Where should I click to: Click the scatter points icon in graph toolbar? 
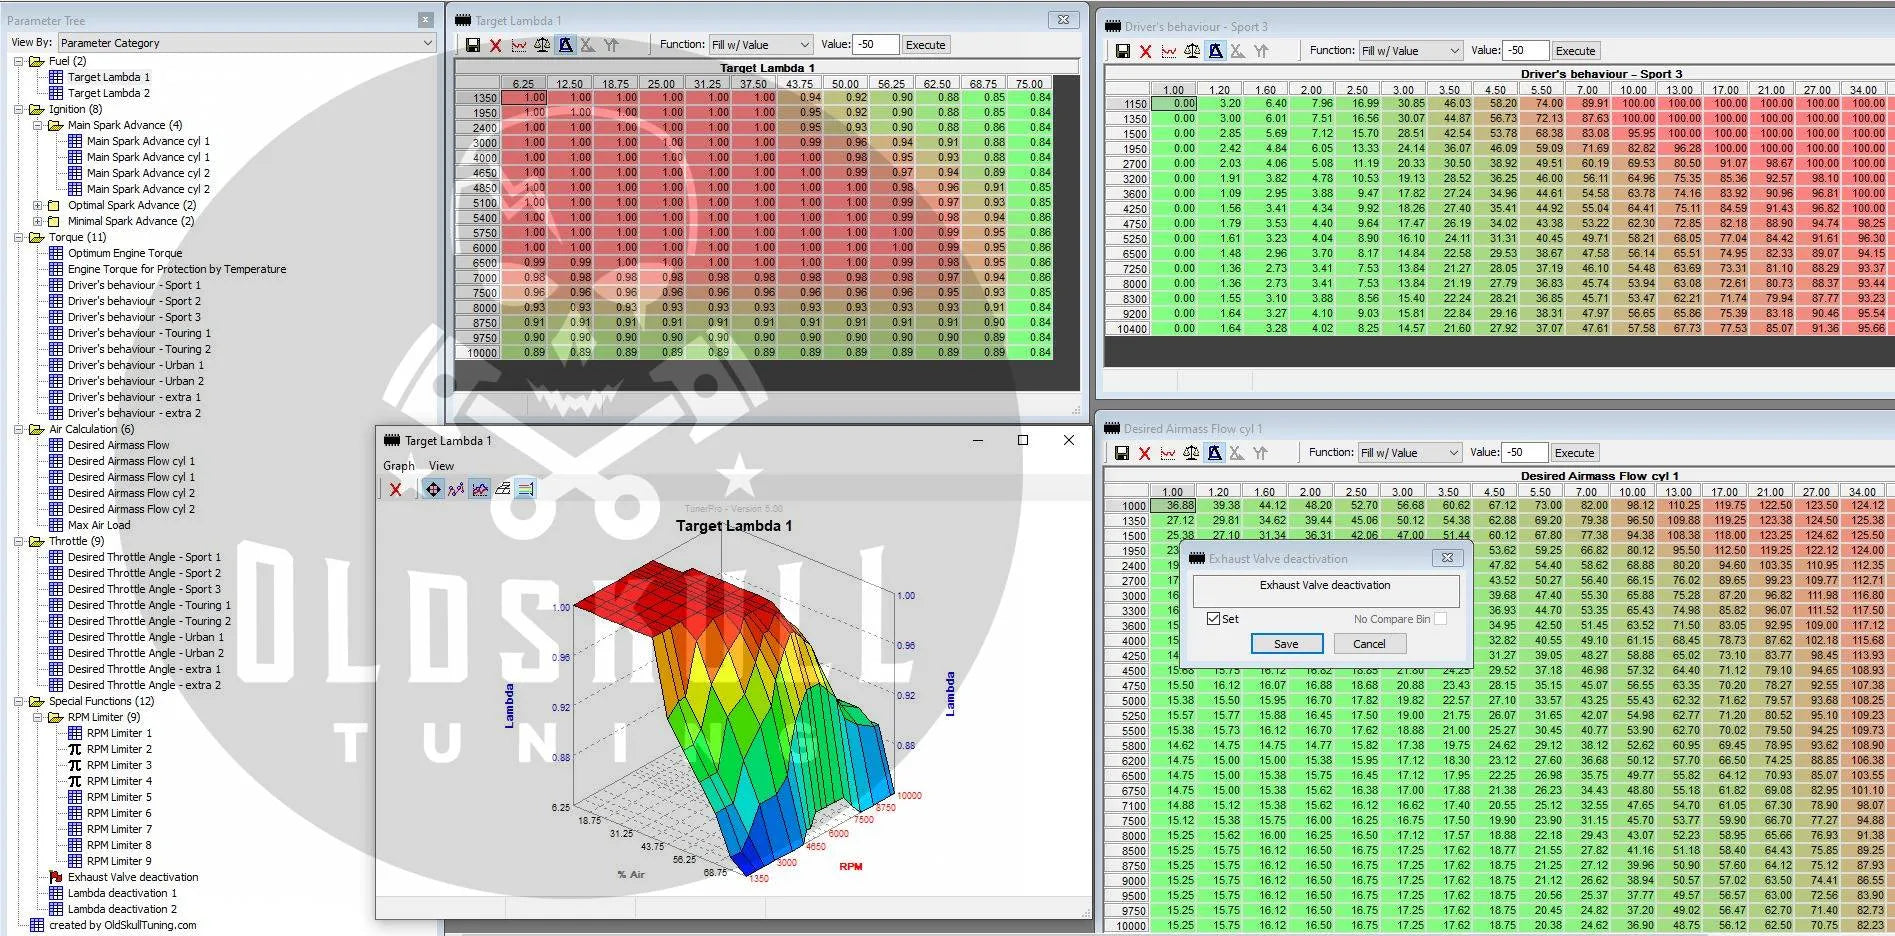(x=456, y=489)
